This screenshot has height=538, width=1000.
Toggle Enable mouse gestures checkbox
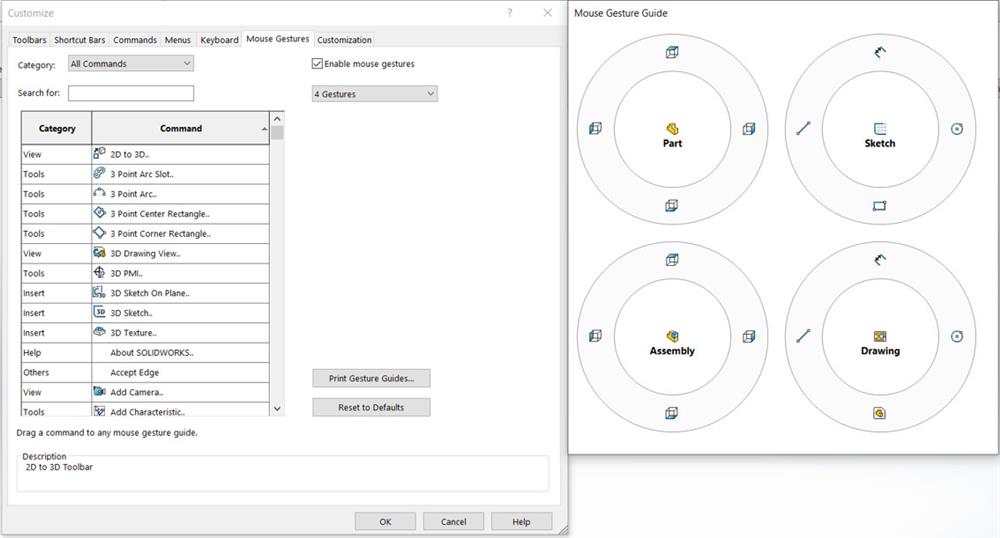click(317, 63)
